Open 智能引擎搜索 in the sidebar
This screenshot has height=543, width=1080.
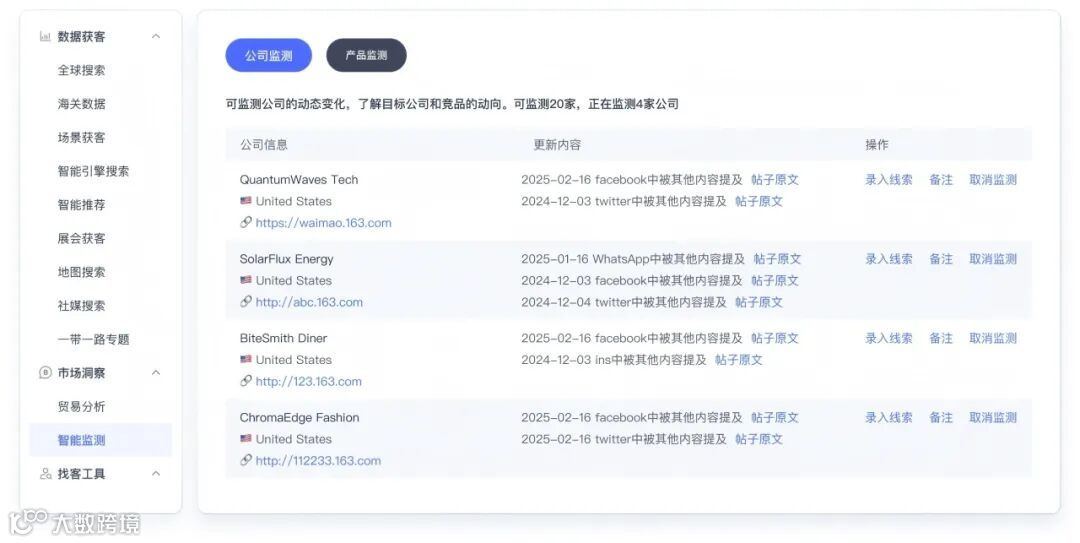tap(93, 171)
